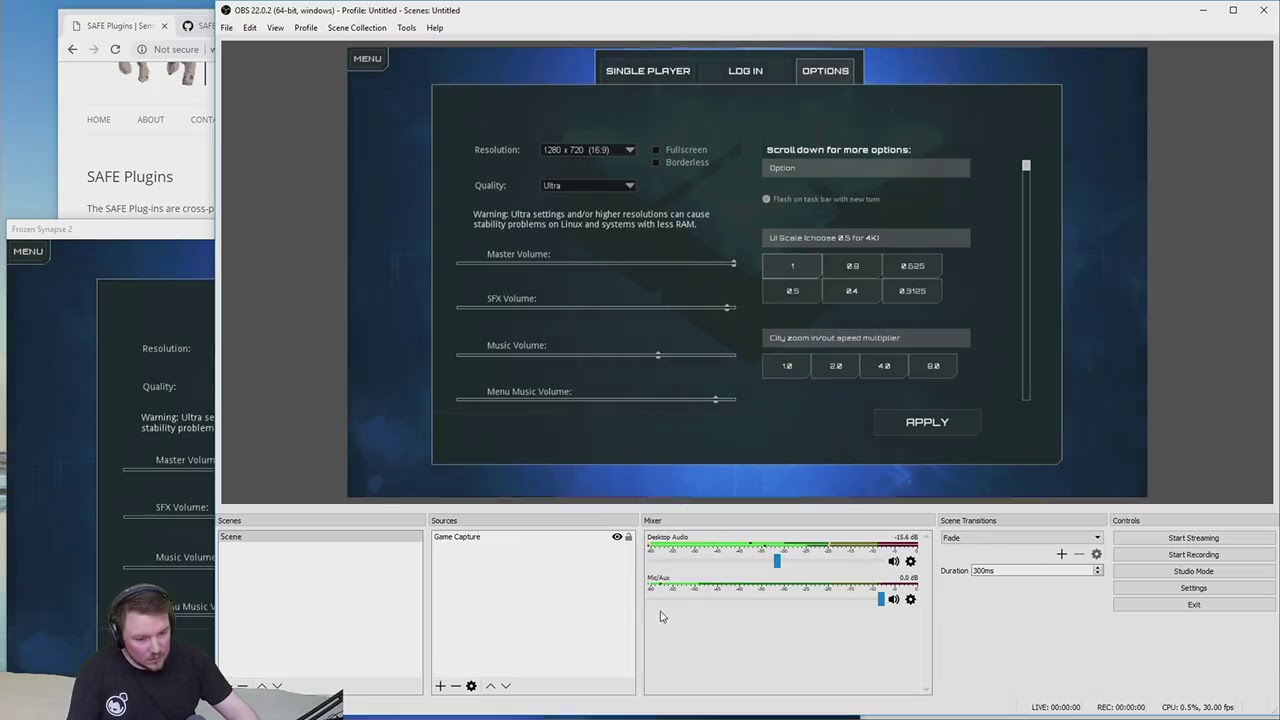Image resolution: width=1280 pixels, height=720 pixels.
Task: Open Mic/Aux settings gear
Action: (910, 599)
